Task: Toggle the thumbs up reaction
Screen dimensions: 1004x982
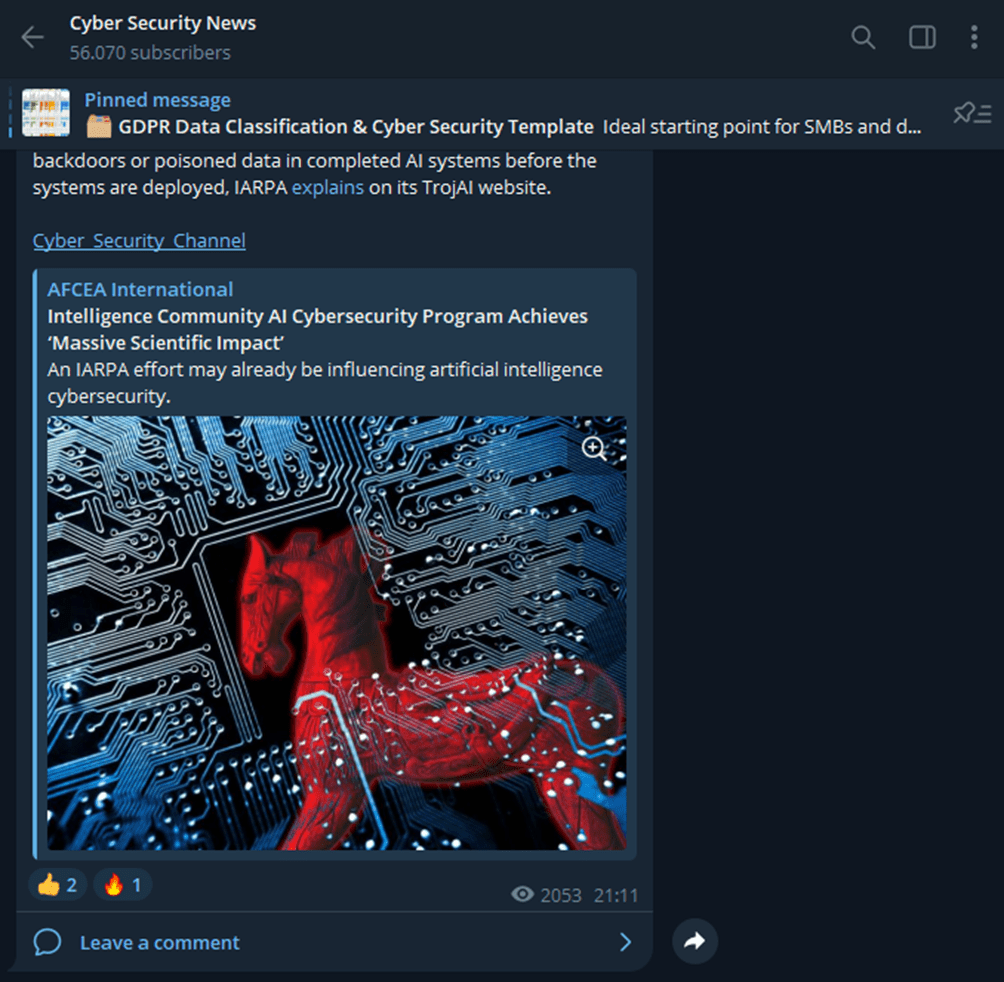Action: coord(58,885)
